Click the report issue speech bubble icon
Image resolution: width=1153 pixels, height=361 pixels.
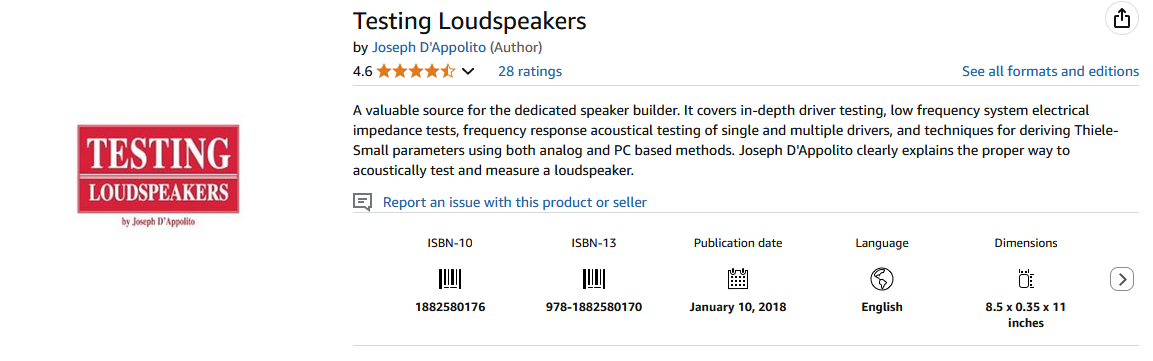click(x=363, y=202)
